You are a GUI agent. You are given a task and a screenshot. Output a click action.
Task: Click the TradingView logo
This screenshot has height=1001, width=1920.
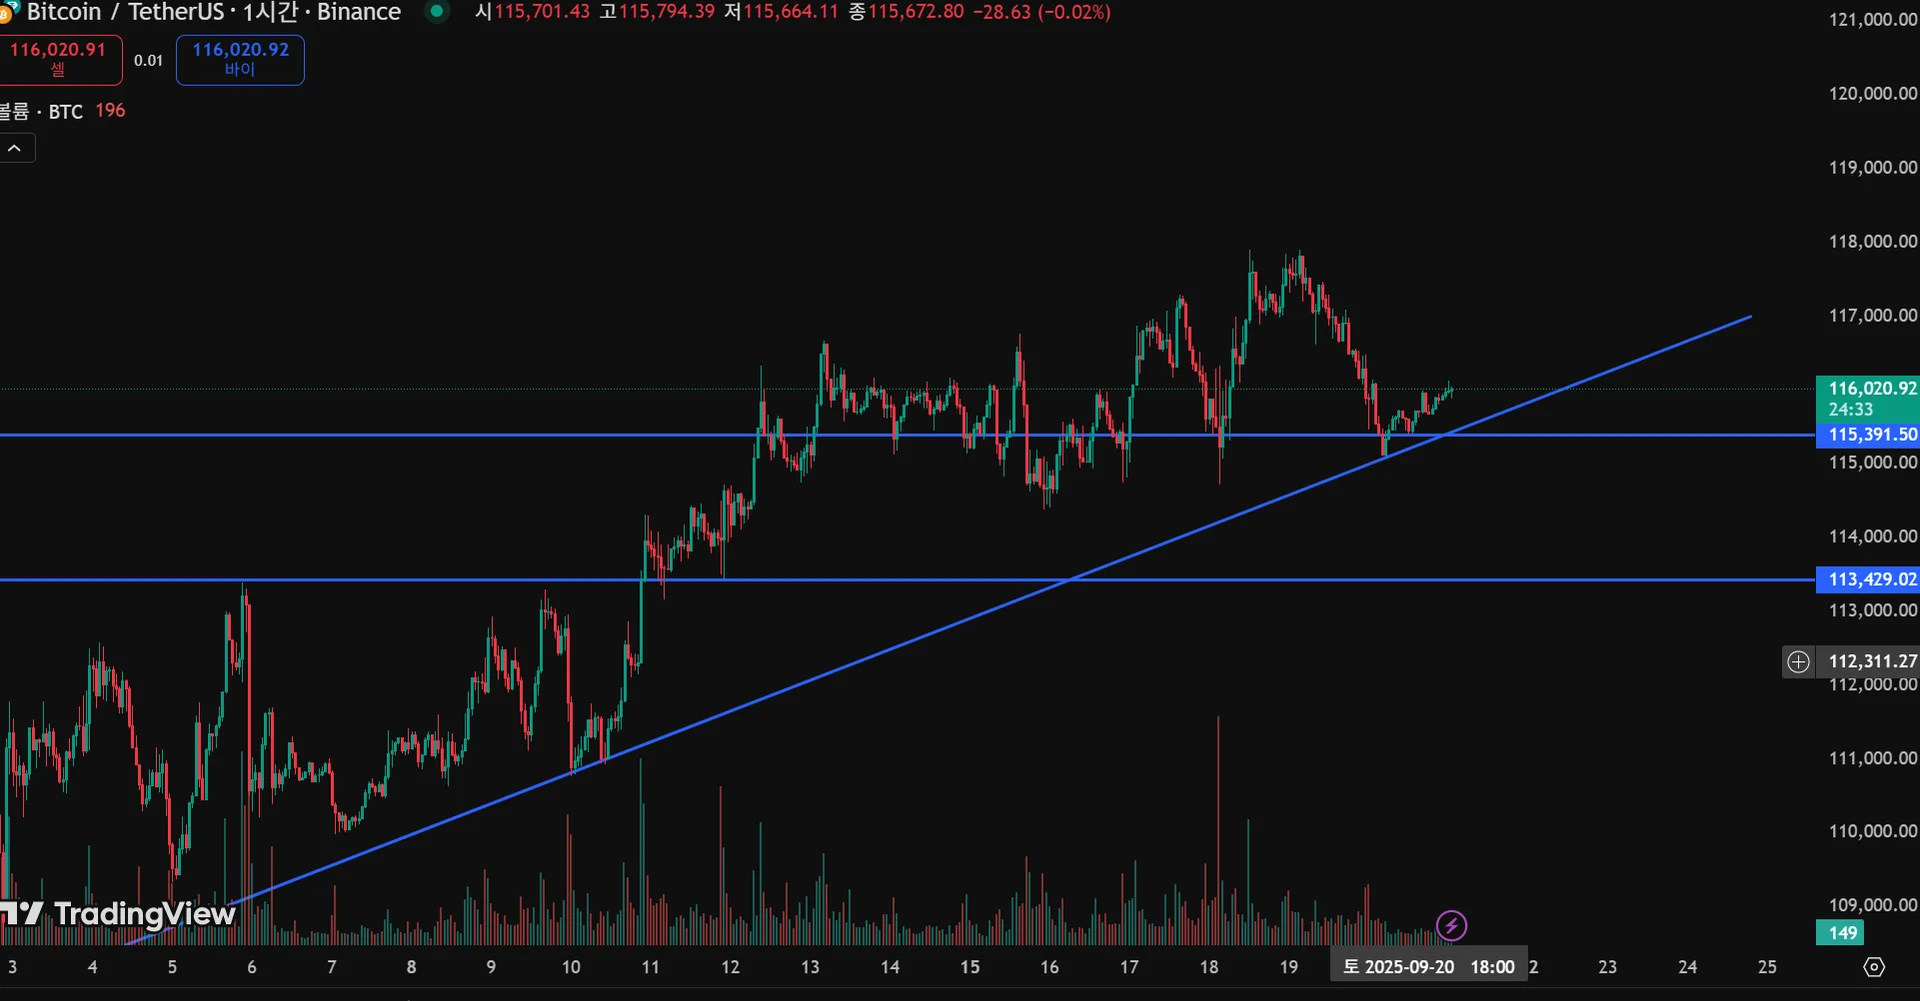pos(118,914)
